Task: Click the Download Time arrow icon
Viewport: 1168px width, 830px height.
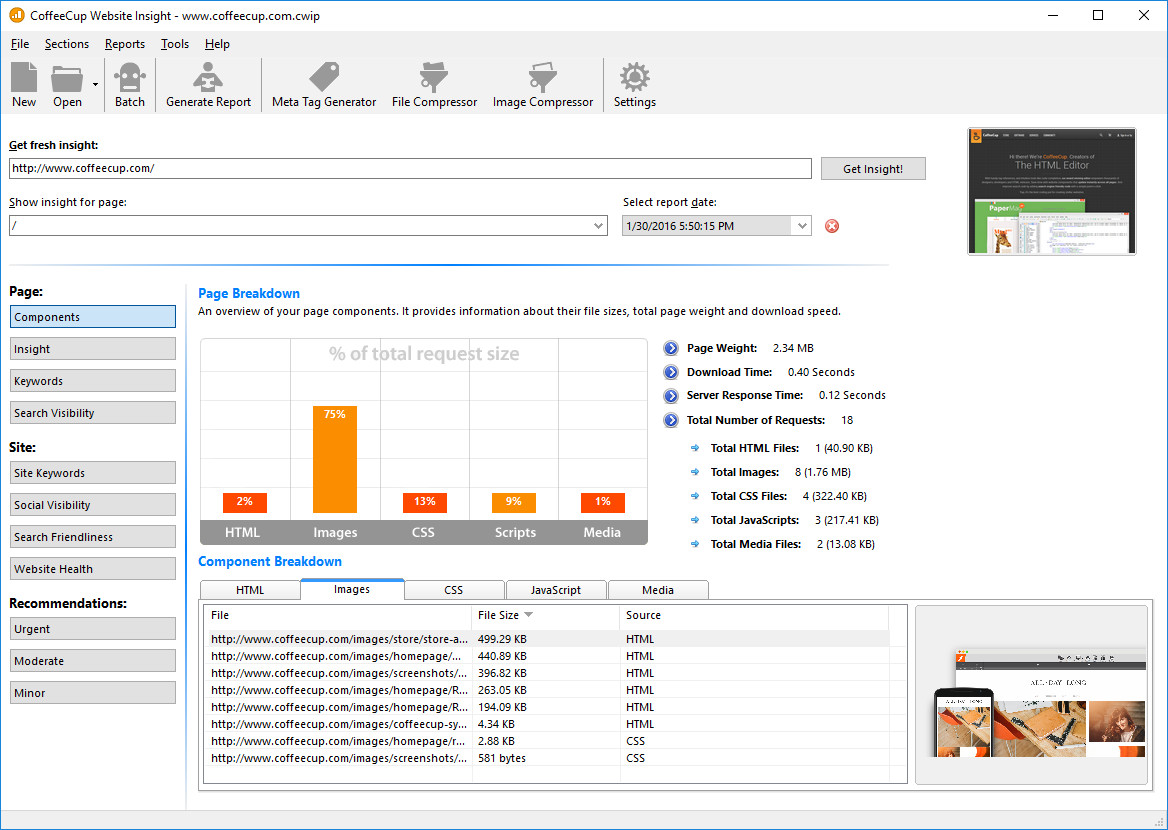Action: pyautogui.click(x=671, y=372)
